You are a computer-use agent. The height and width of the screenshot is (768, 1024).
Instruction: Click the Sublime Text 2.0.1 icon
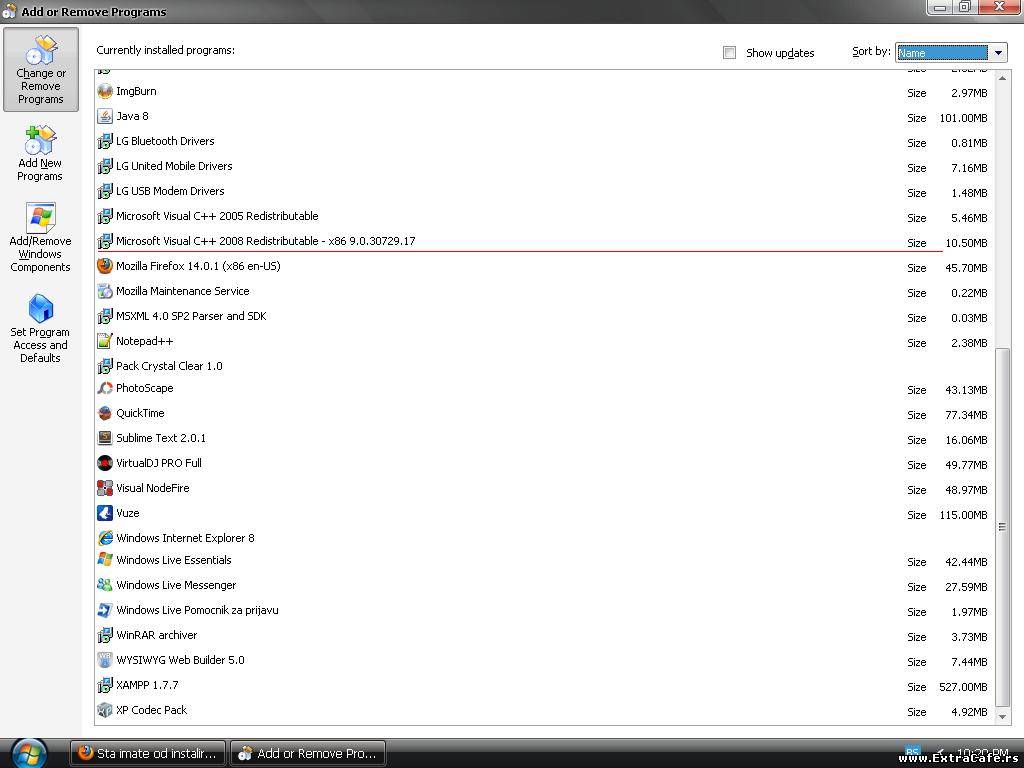click(x=104, y=438)
